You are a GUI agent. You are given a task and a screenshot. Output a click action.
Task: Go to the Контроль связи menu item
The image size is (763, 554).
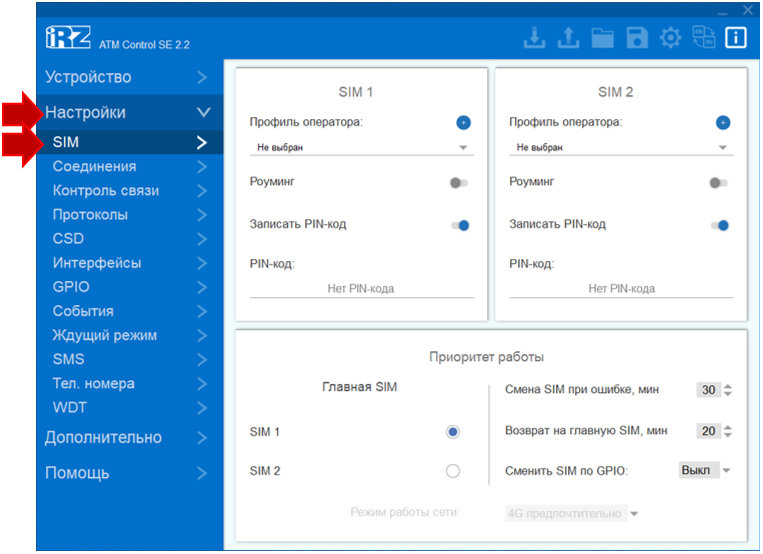pyautogui.click(x=127, y=190)
